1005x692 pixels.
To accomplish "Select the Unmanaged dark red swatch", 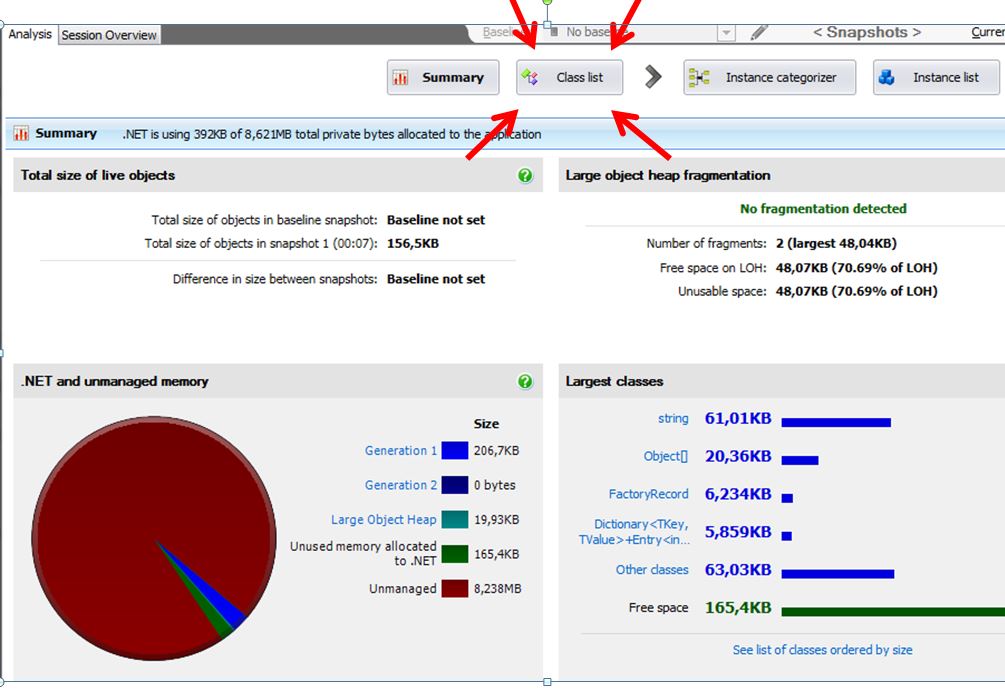I will (454, 589).
